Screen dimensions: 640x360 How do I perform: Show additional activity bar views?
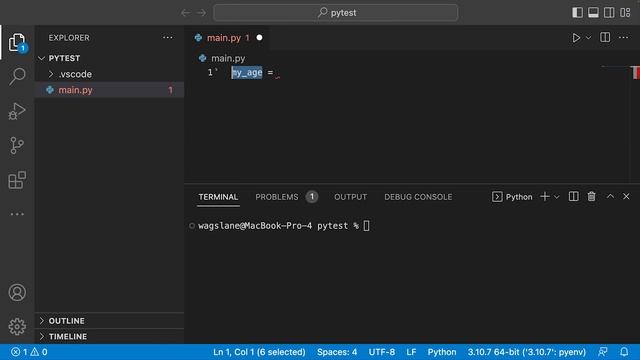(17, 214)
